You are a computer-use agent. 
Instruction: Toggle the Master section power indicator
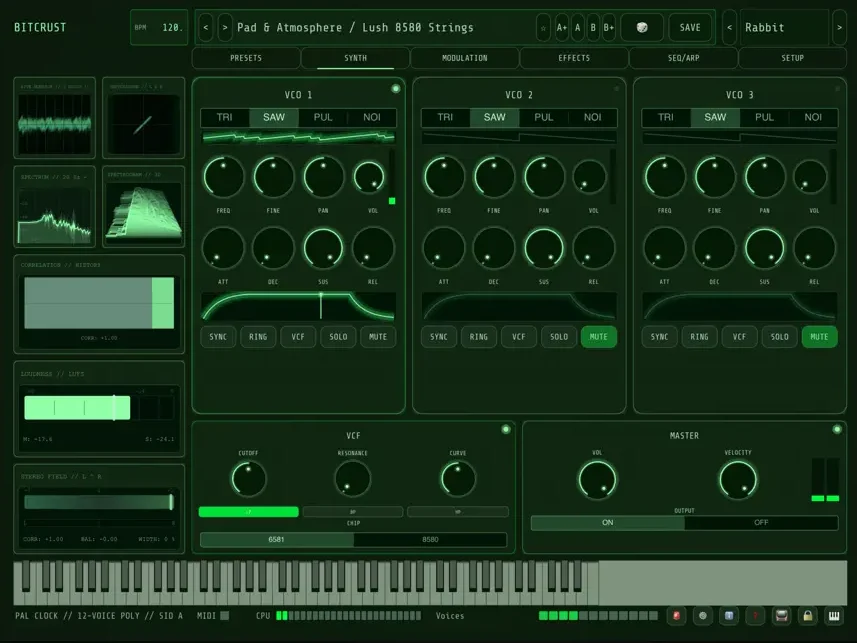(x=837, y=429)
